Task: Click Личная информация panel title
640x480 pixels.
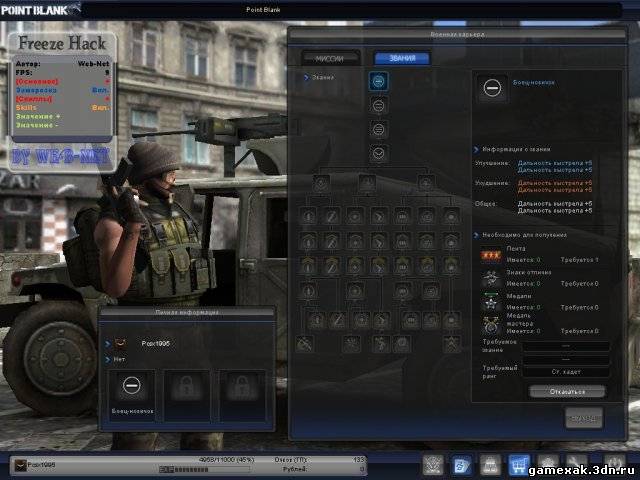Action: [187, 312]
